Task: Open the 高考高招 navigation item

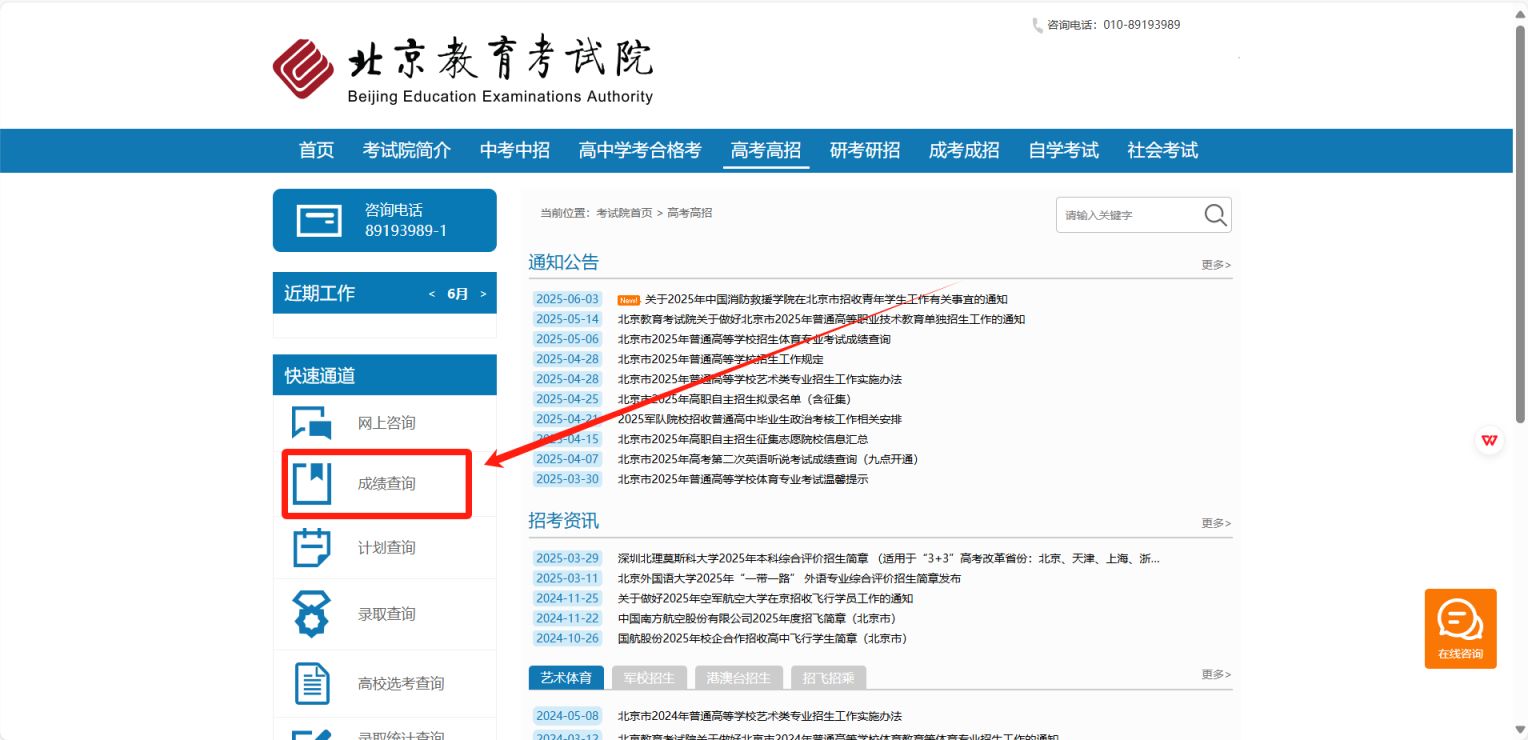Action: [x=766, y=150]
